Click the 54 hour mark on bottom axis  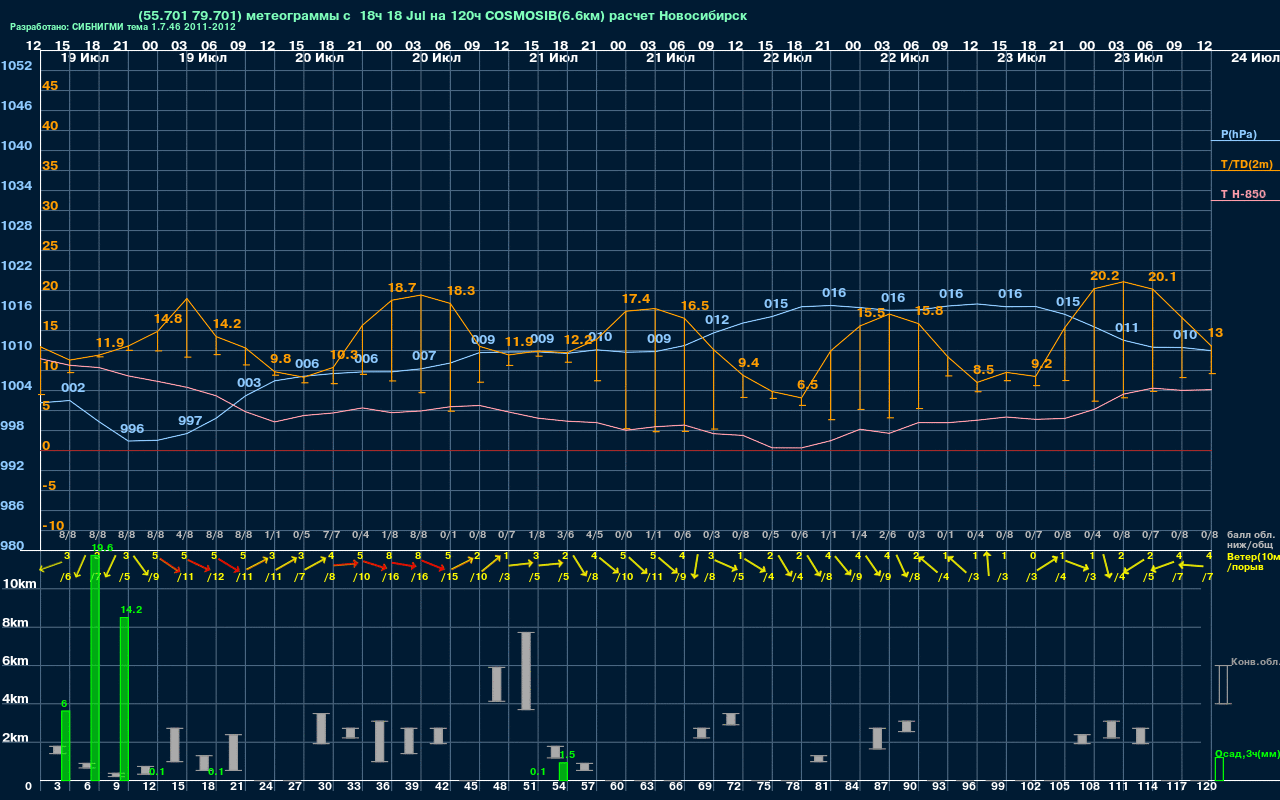(558, 788)
